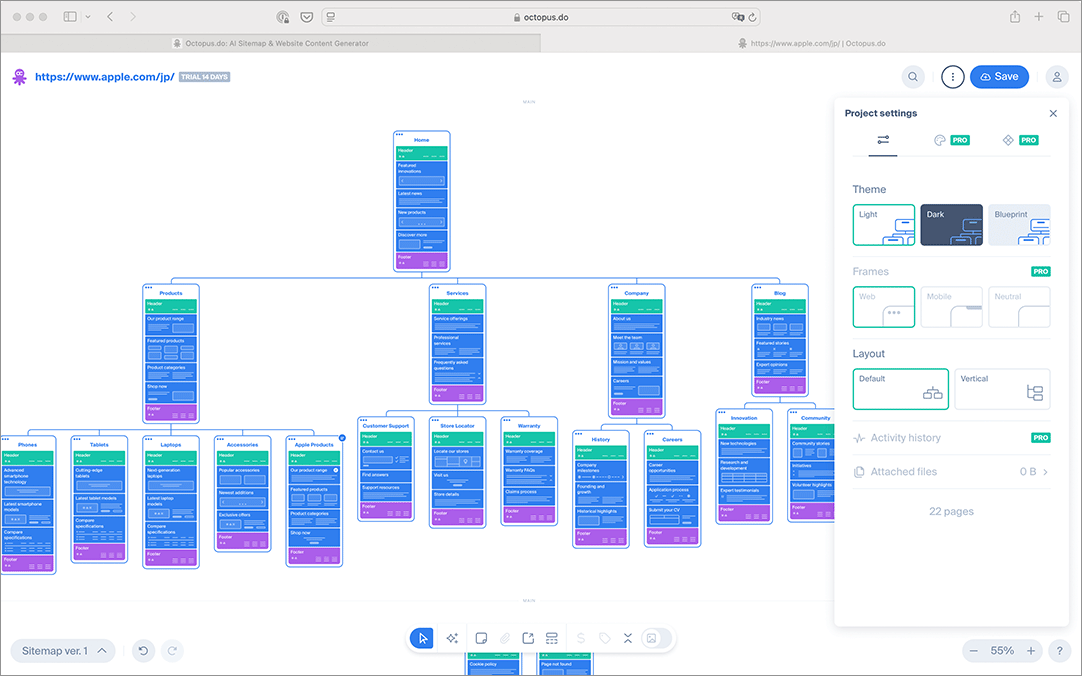
Task: Click the Safari address bar octopus.do
Action: coord(541,17)
